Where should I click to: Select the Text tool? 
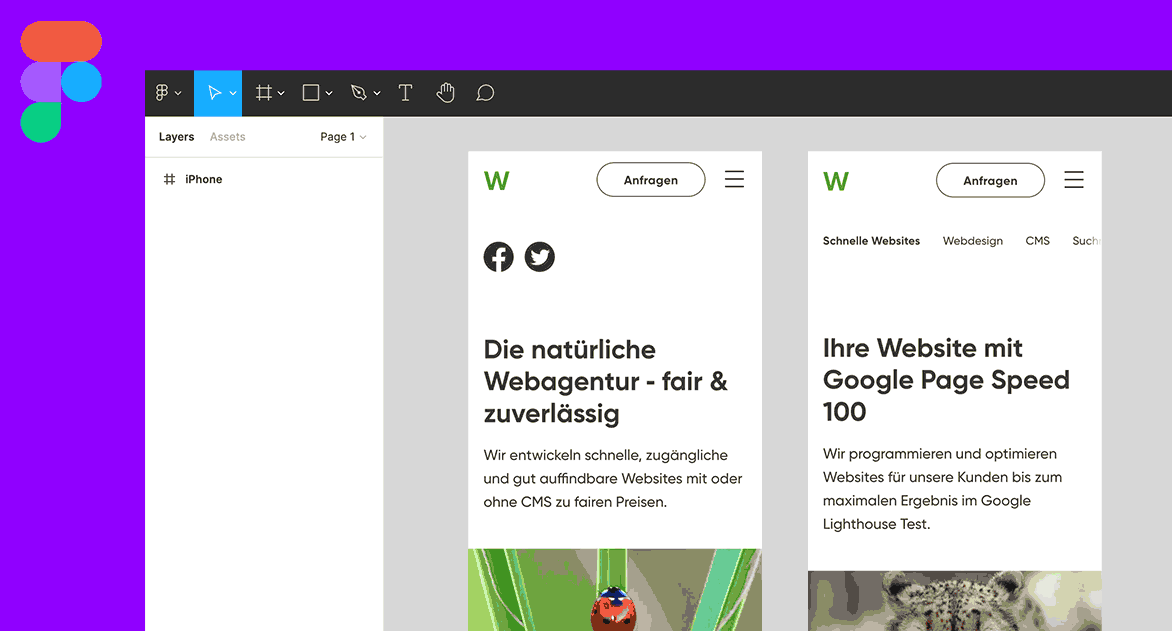405,93
